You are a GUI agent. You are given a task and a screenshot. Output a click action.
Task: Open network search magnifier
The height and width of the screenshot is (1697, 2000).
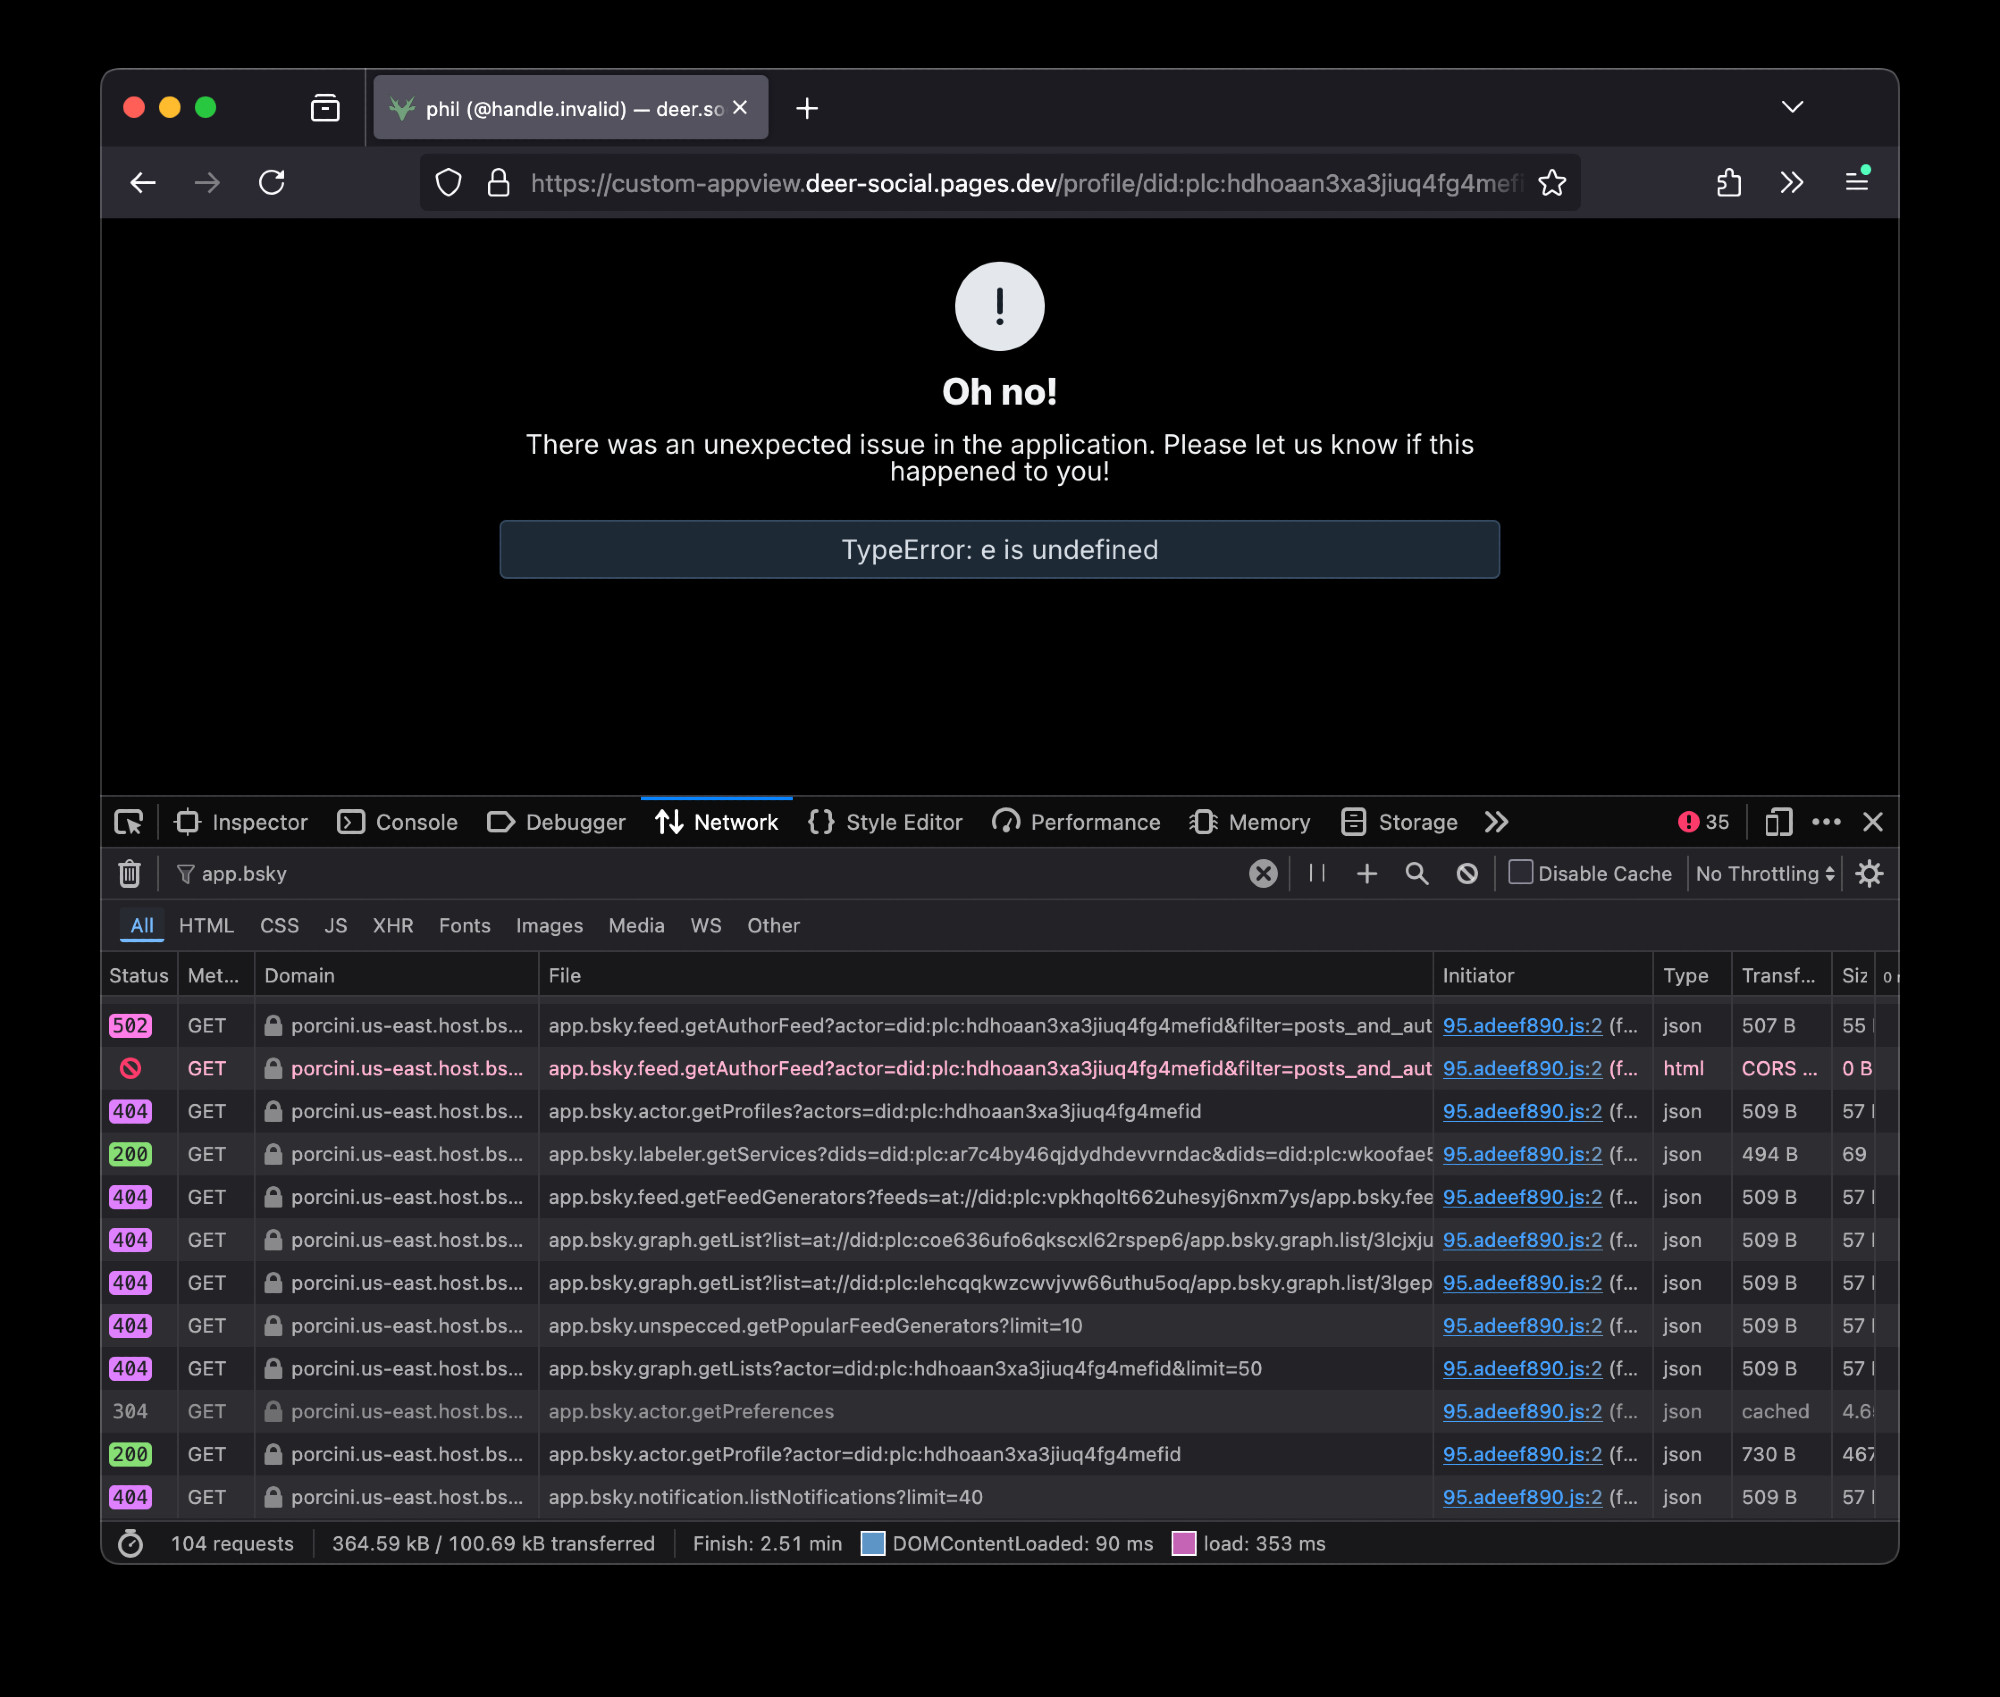[1417, 874]
